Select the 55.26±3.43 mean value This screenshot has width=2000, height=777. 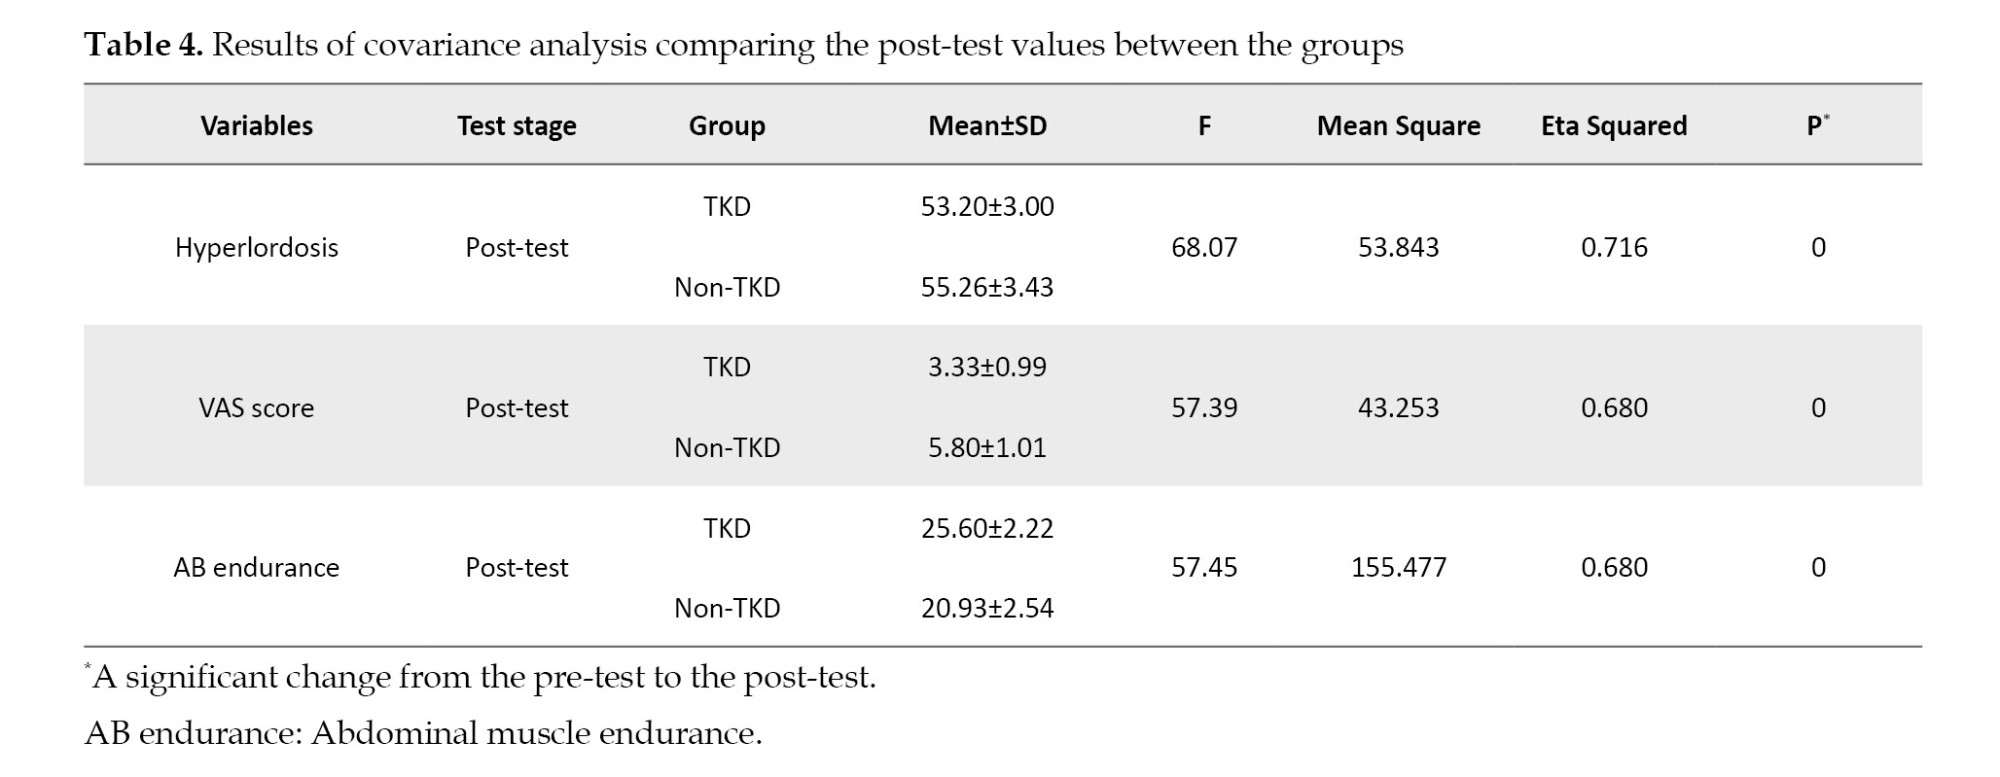coord(987,287)
